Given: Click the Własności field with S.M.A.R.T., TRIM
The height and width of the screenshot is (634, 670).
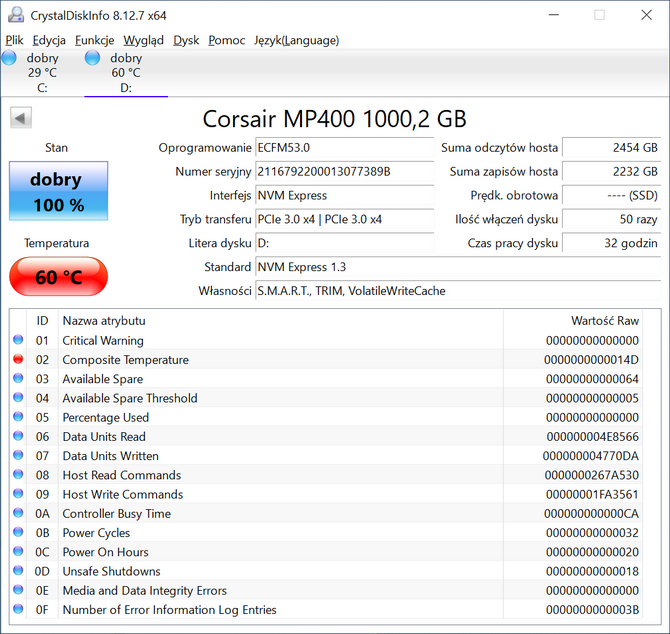Looking at the screenshot, I should click(458, 291).
